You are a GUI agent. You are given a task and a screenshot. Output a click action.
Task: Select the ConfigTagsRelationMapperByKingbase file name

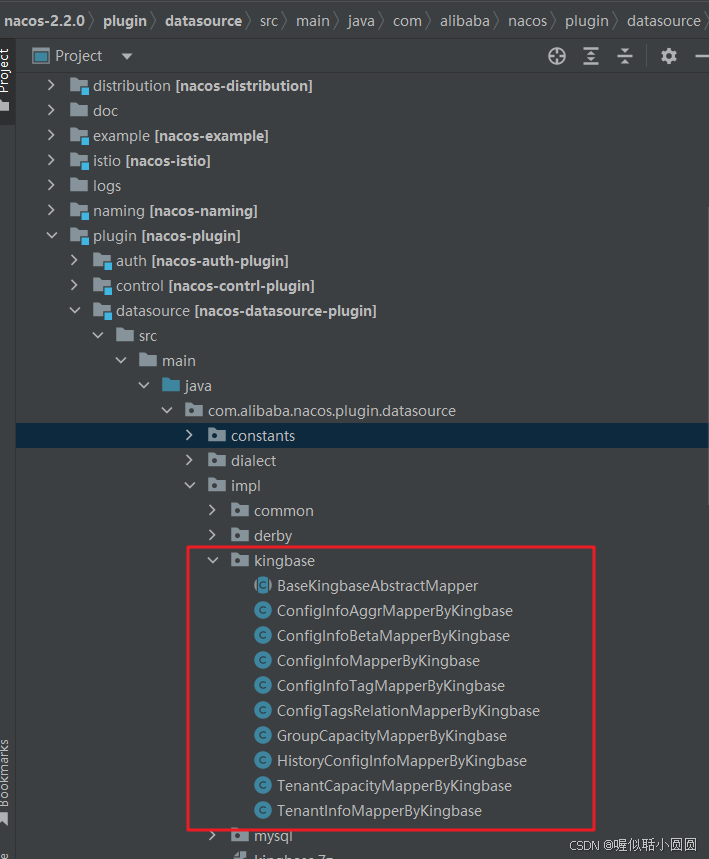[408, 711]
